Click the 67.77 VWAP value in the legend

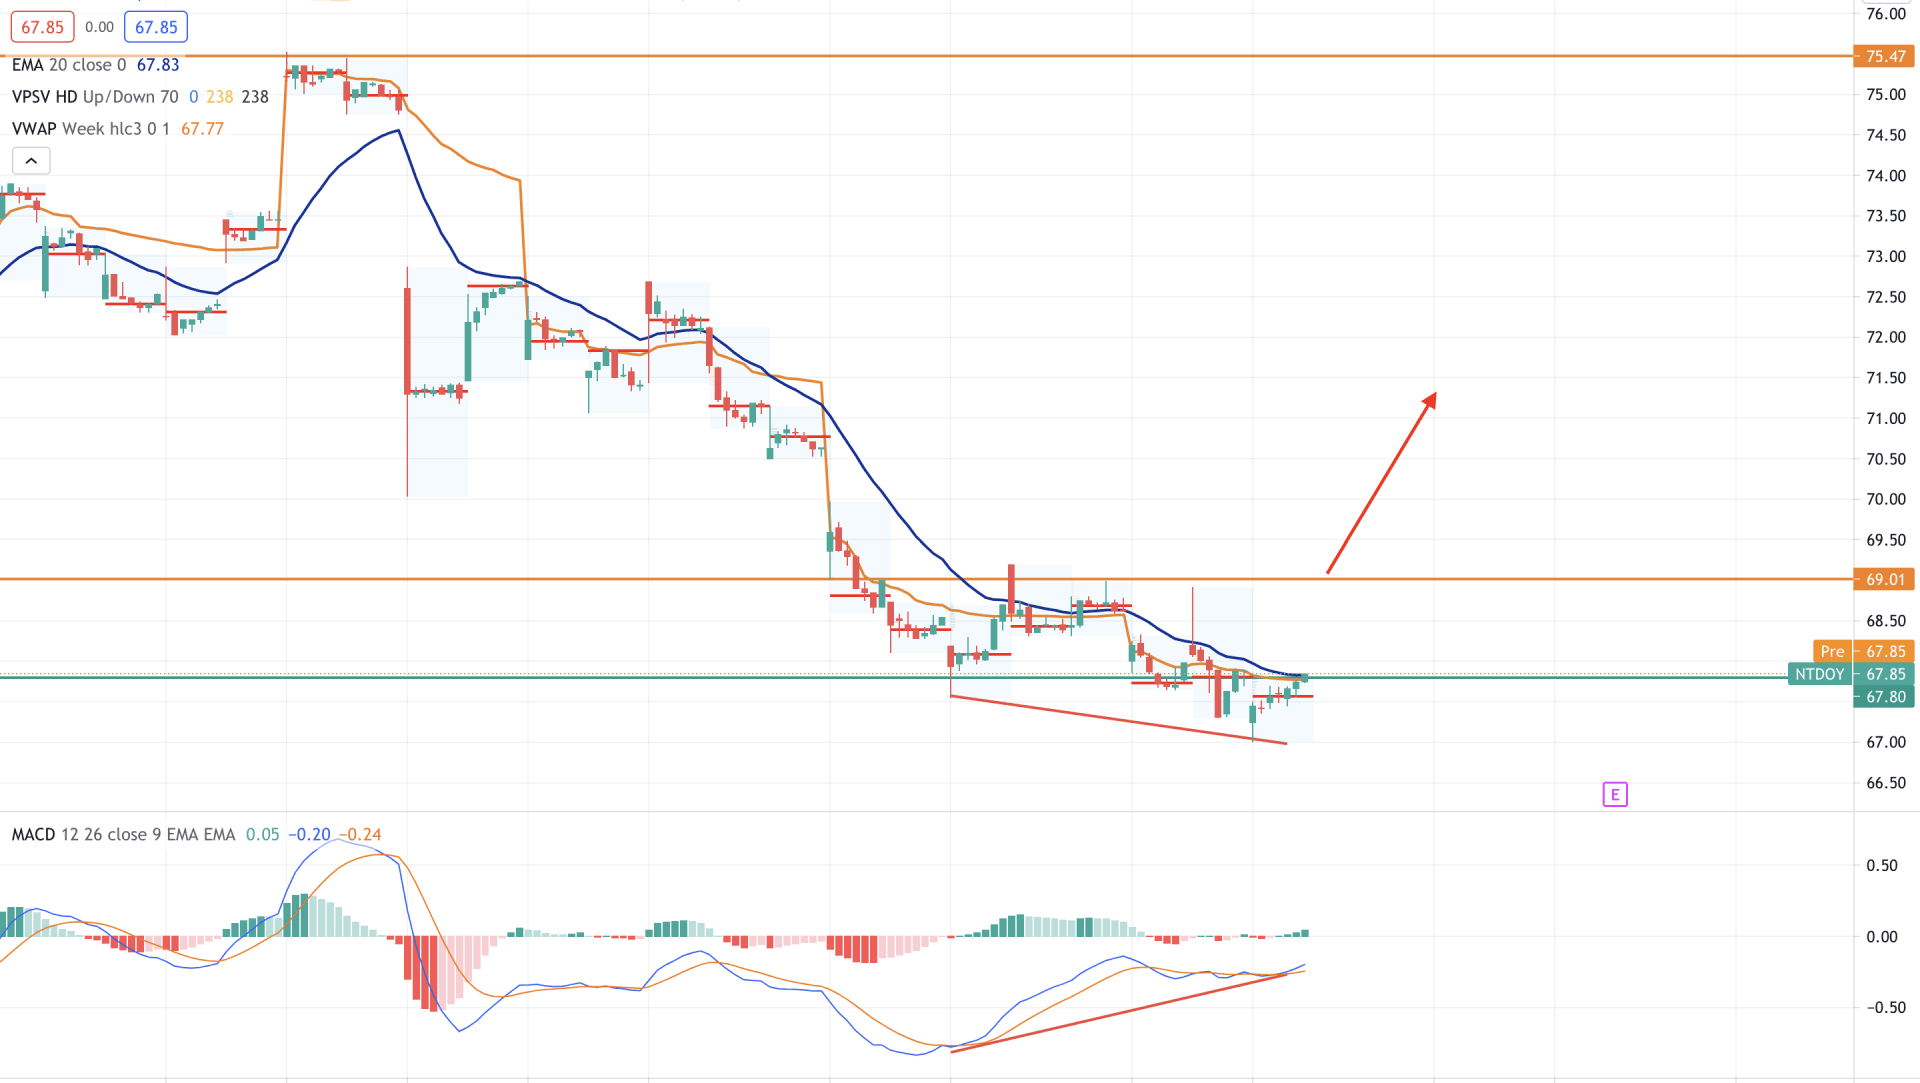coord(202,129)
